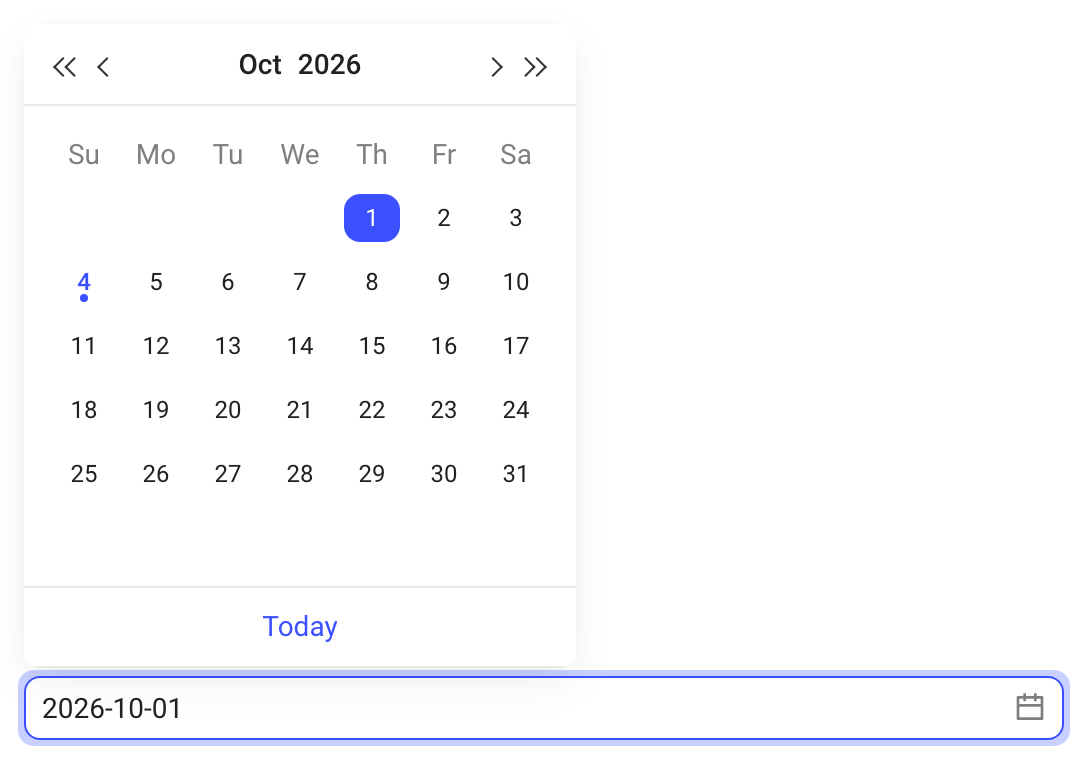Open the month selector showing Oct

(x=260, y=65)
